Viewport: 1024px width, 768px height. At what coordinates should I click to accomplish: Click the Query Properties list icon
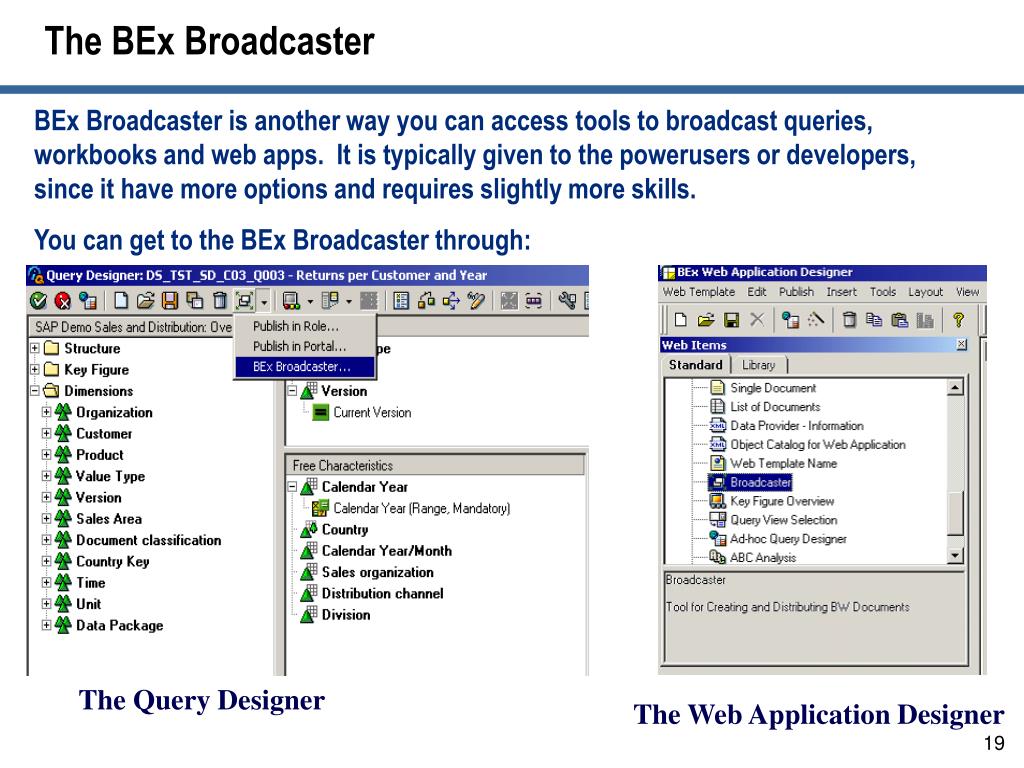coord(401,300)
